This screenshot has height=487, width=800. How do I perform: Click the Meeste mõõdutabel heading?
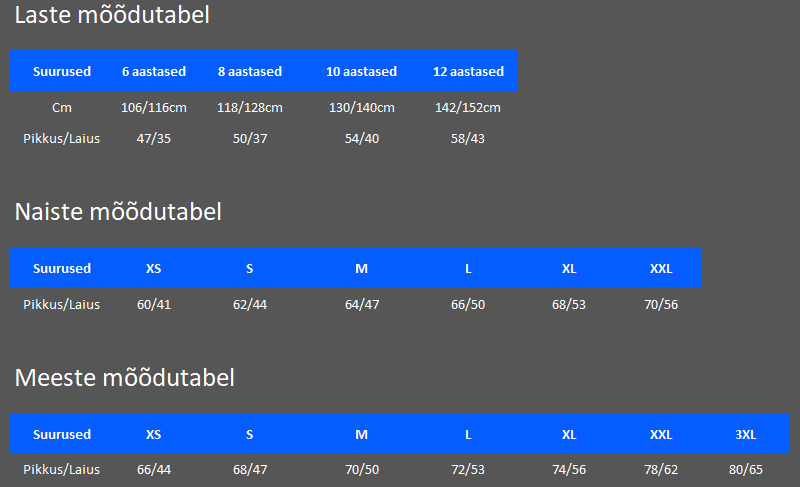pos(124,378)
